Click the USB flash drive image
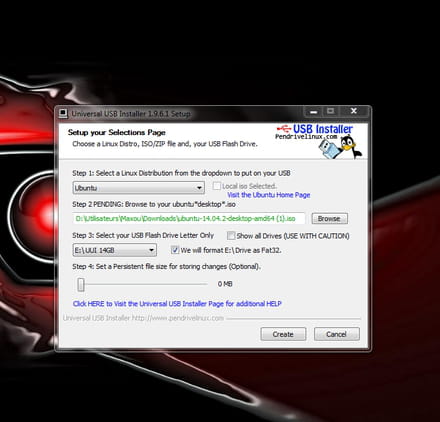 point(329,149)
